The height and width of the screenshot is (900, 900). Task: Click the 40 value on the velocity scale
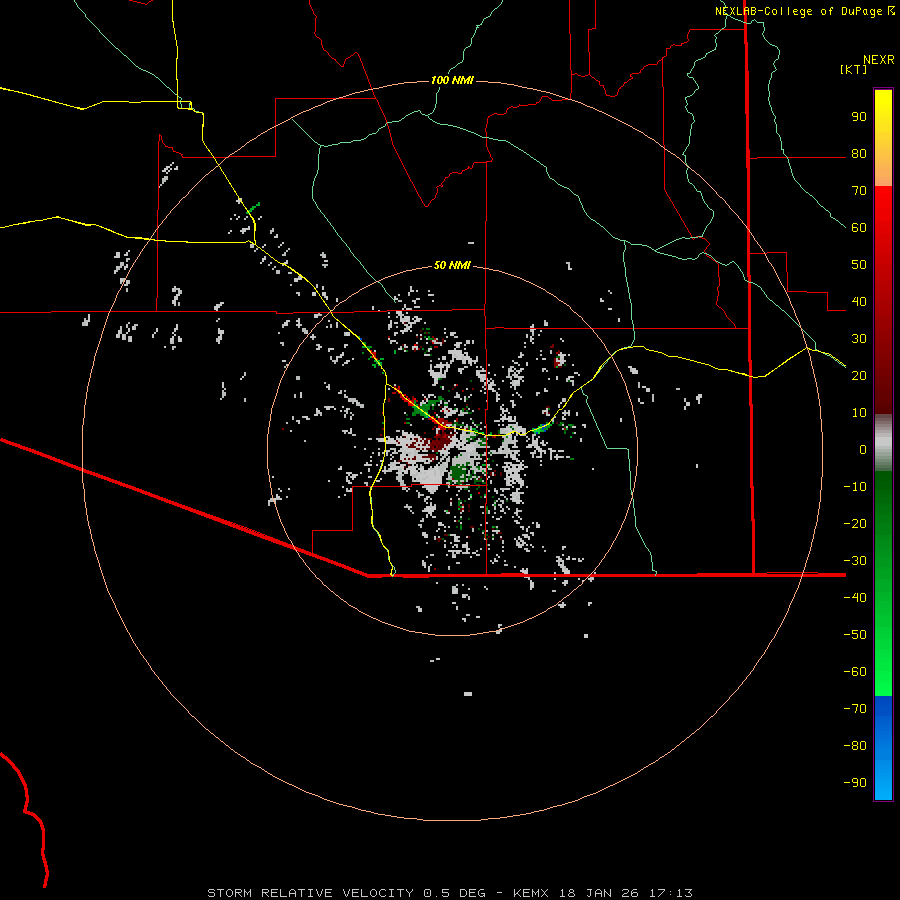pos(859,301)
